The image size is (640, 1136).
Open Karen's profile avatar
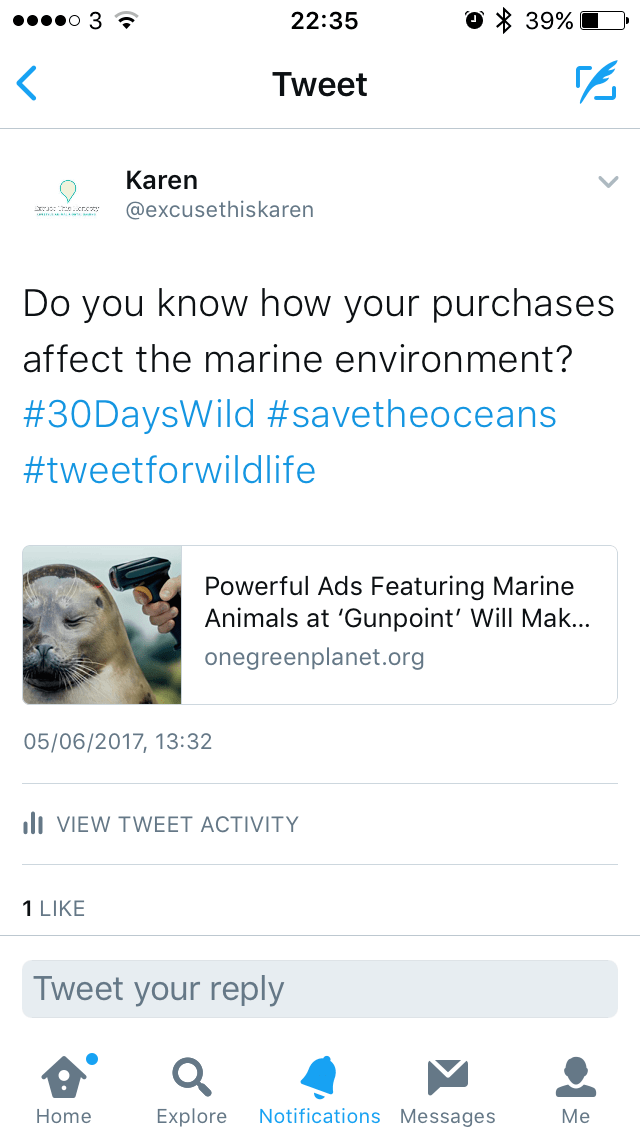coord(67,196)
